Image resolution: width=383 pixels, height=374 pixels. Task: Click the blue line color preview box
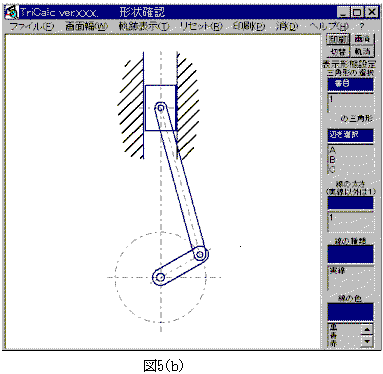pos(350,312)
